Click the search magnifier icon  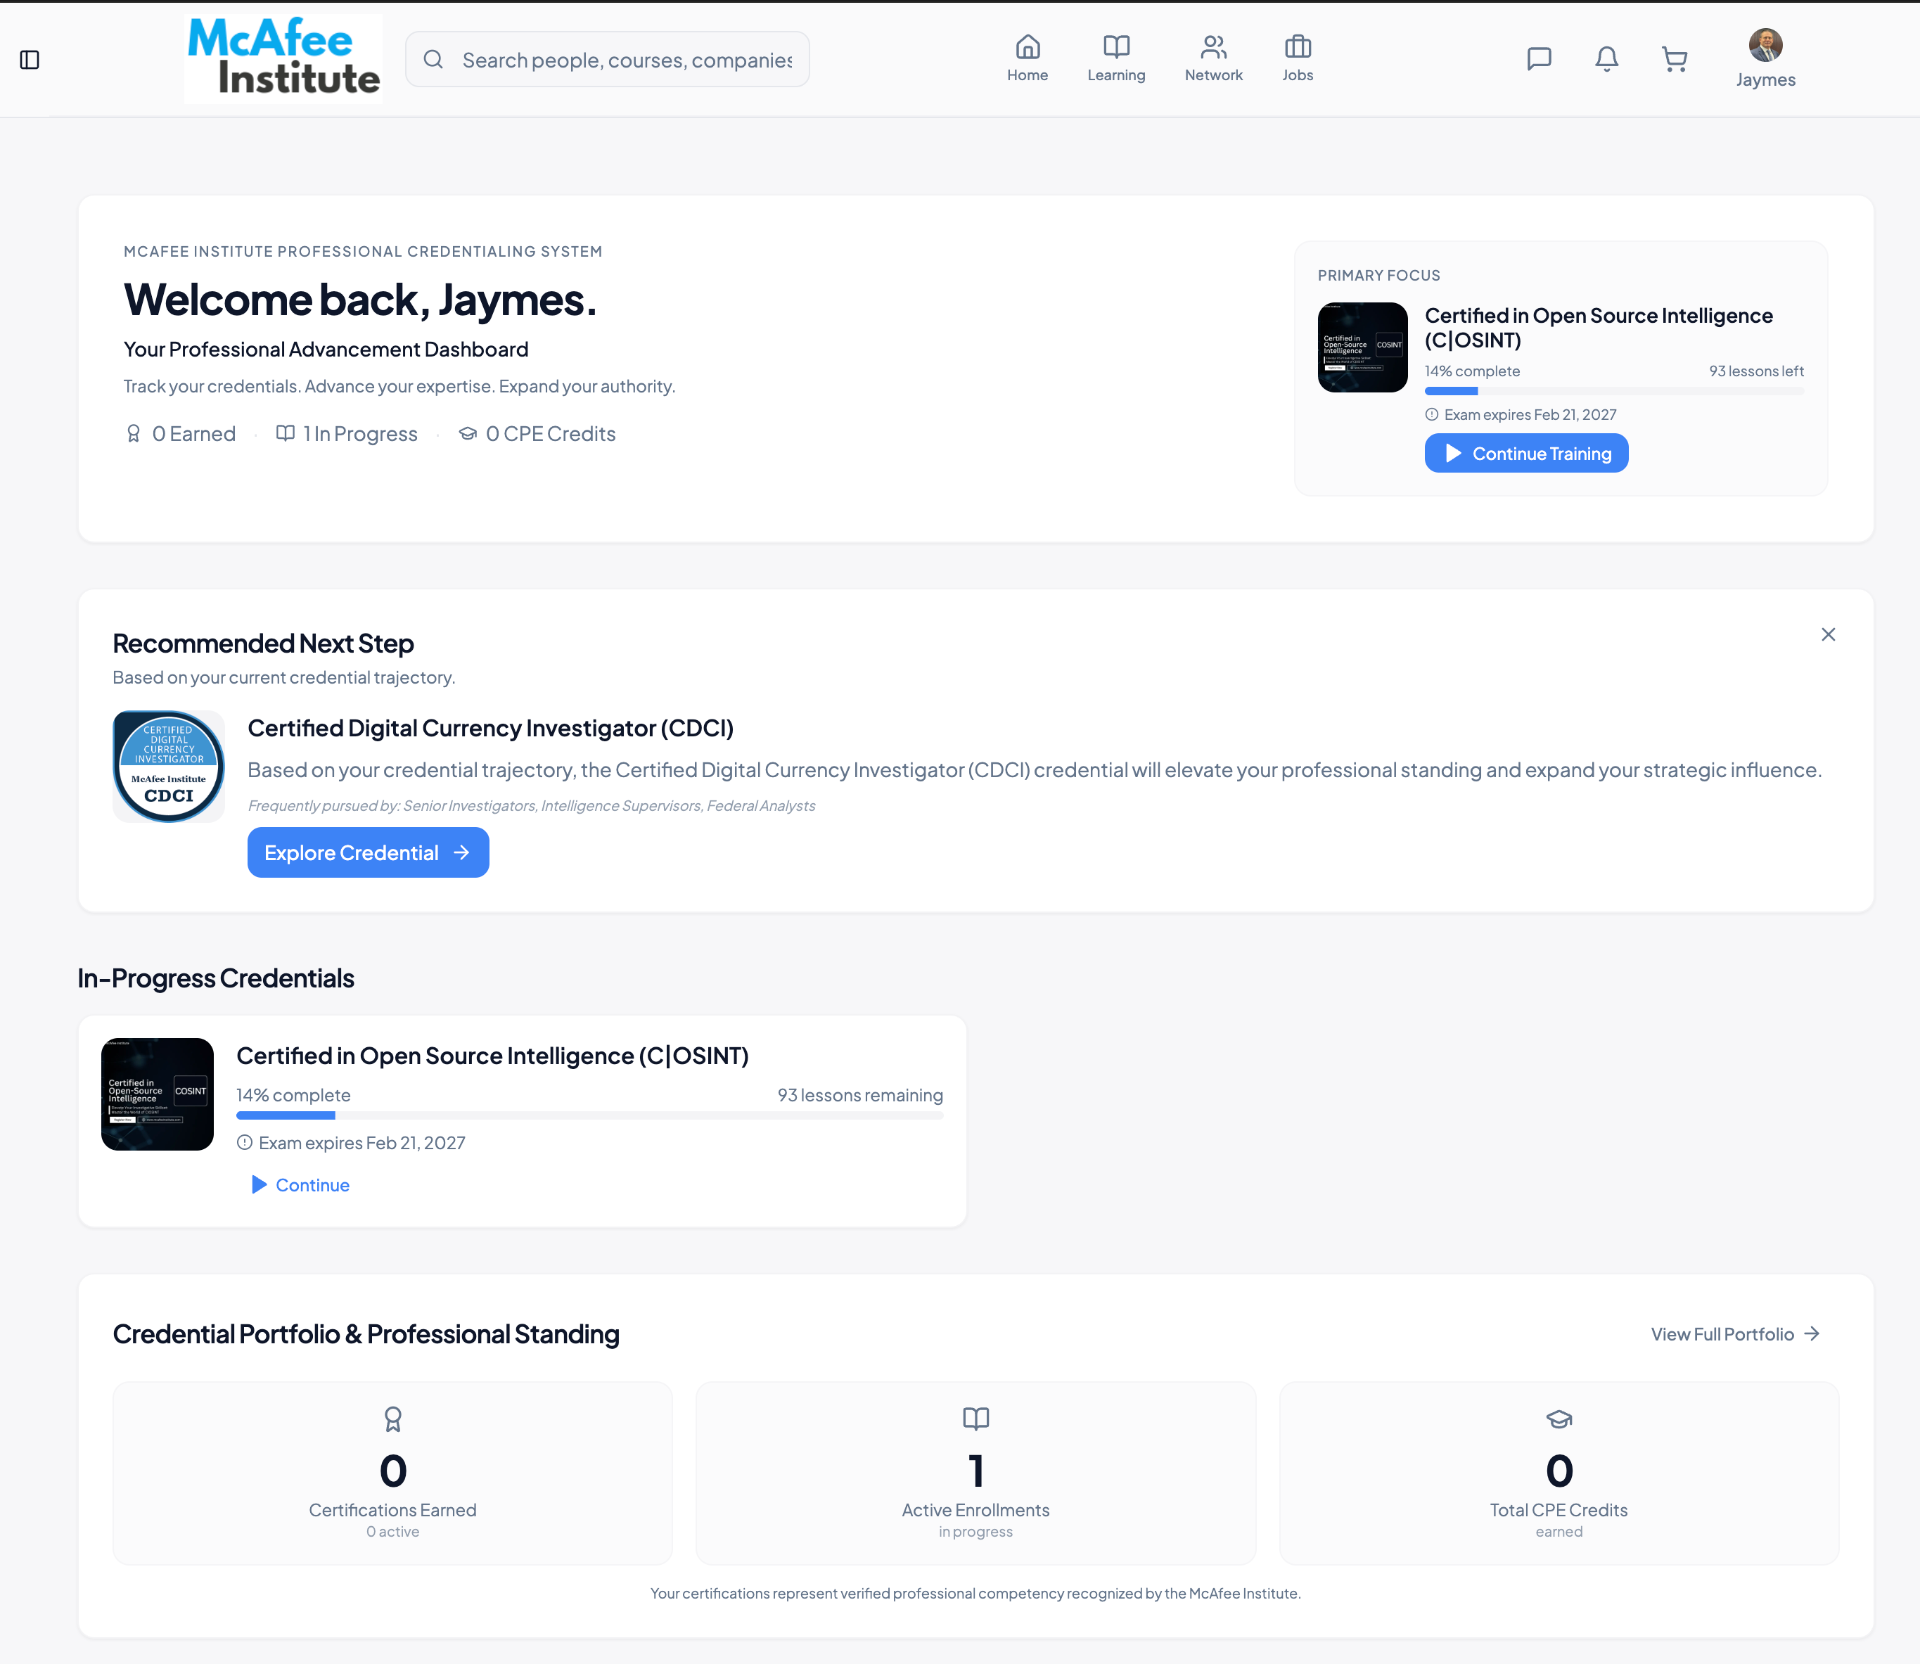(433, 60)
